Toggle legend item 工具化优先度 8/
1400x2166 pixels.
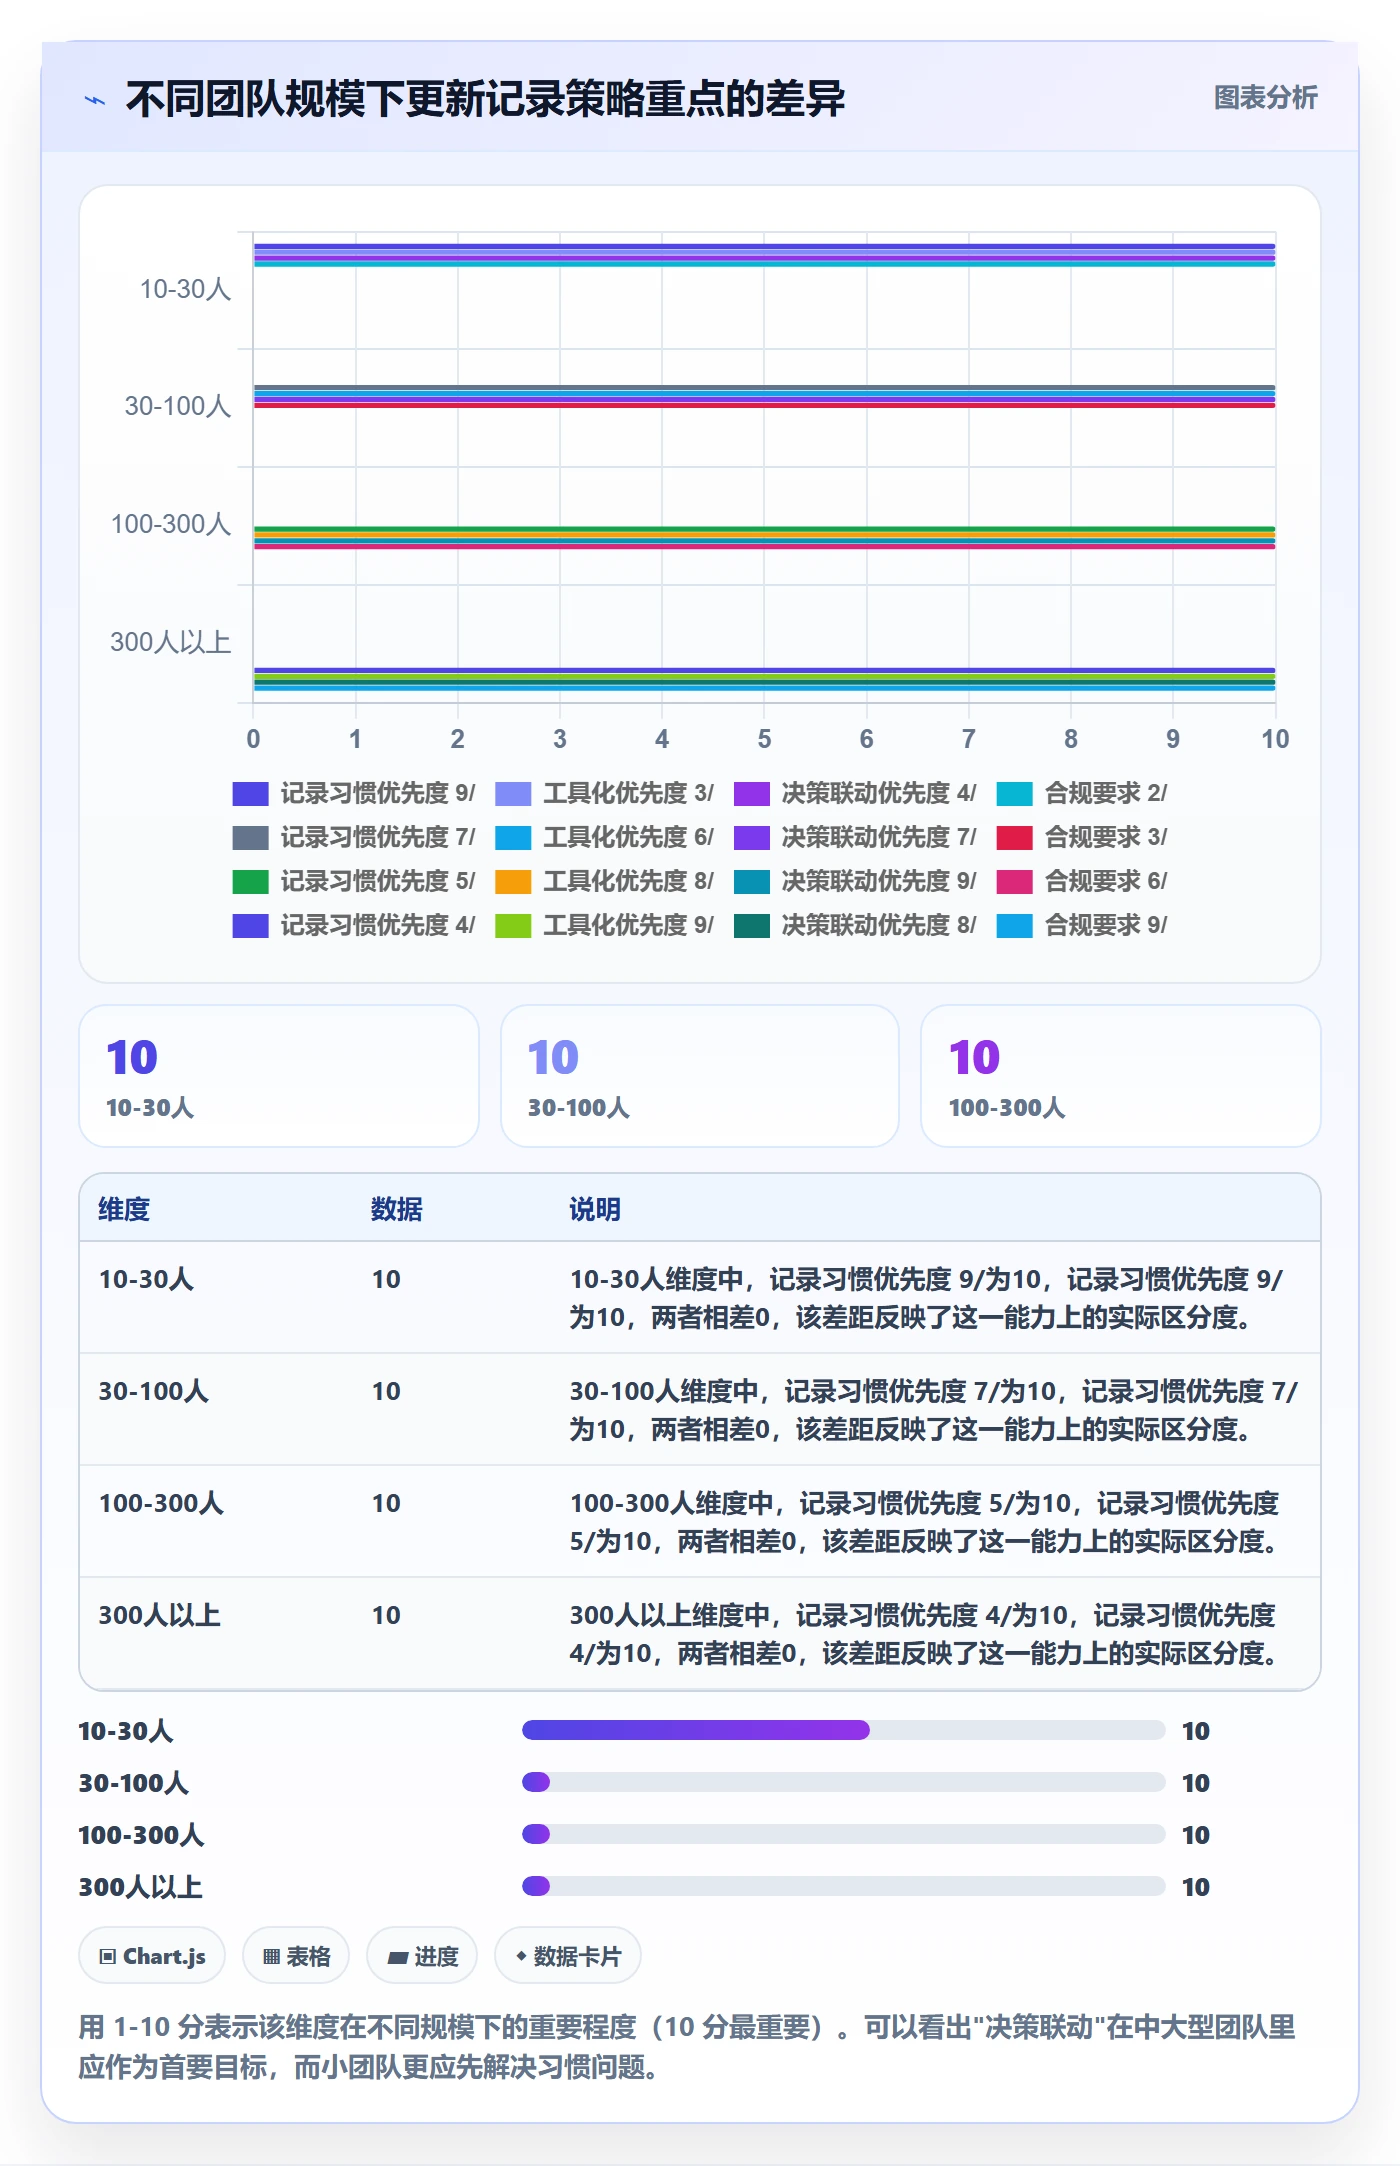tap(605, 882)
